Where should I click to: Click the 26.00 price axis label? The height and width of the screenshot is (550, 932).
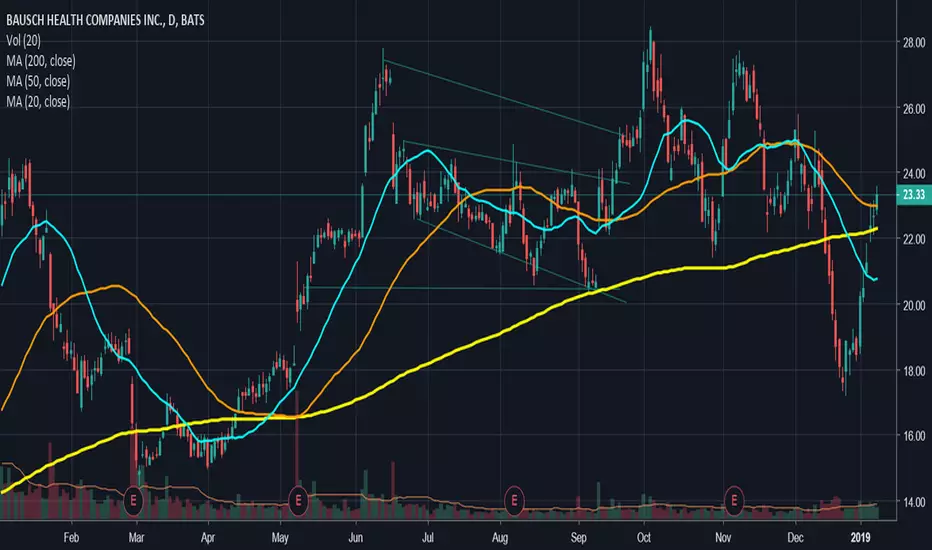(914, 109)
